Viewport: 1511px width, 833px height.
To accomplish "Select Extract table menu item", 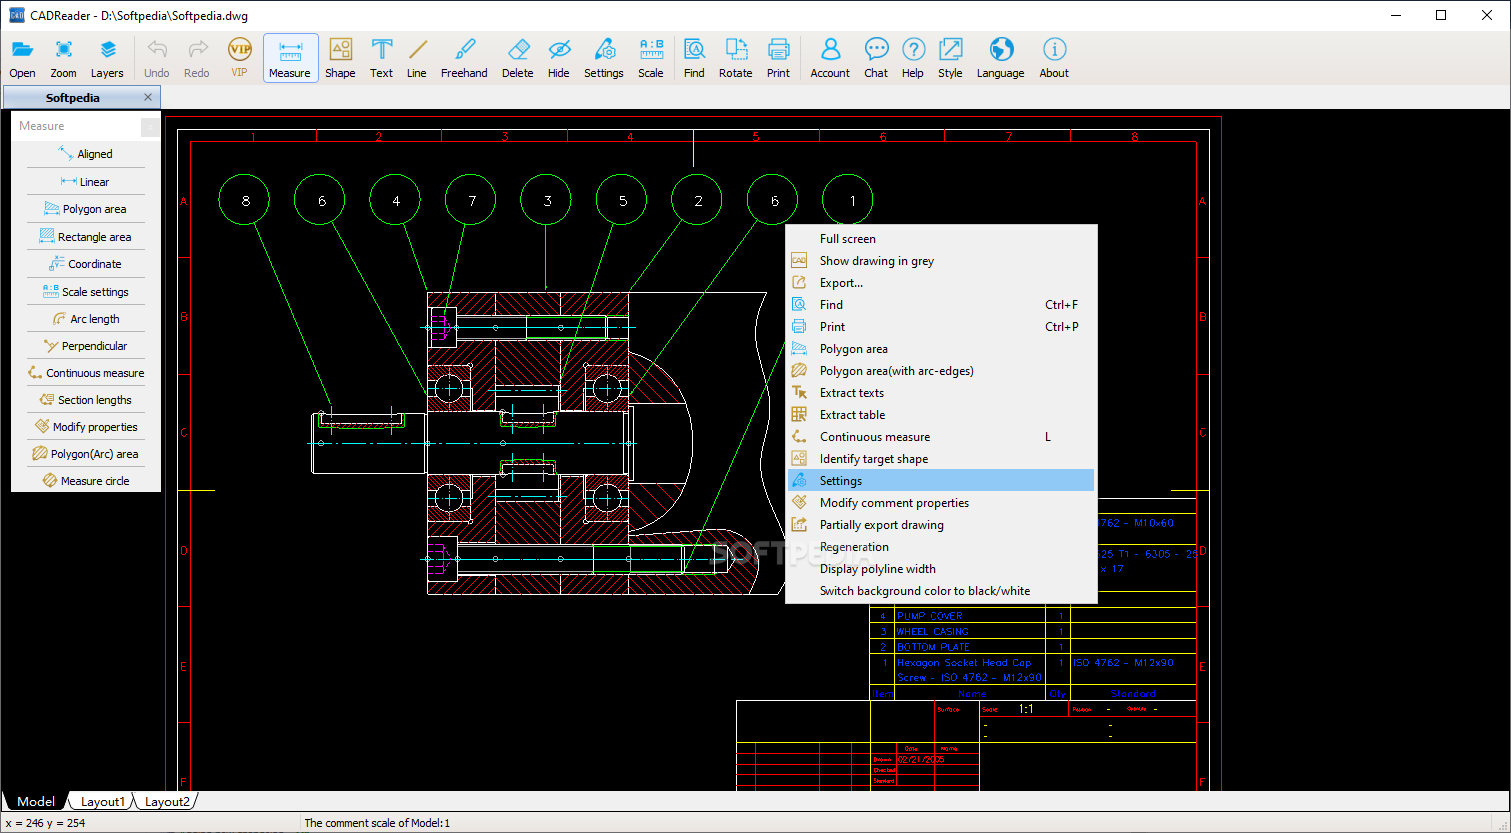I will pyautogui.click(x=941, y=415).
